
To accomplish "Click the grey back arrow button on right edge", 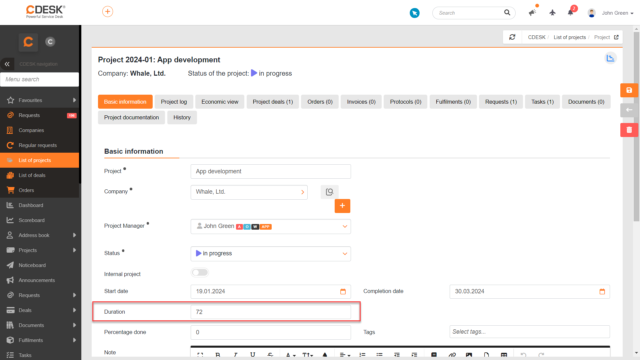I will pos(629,110).
